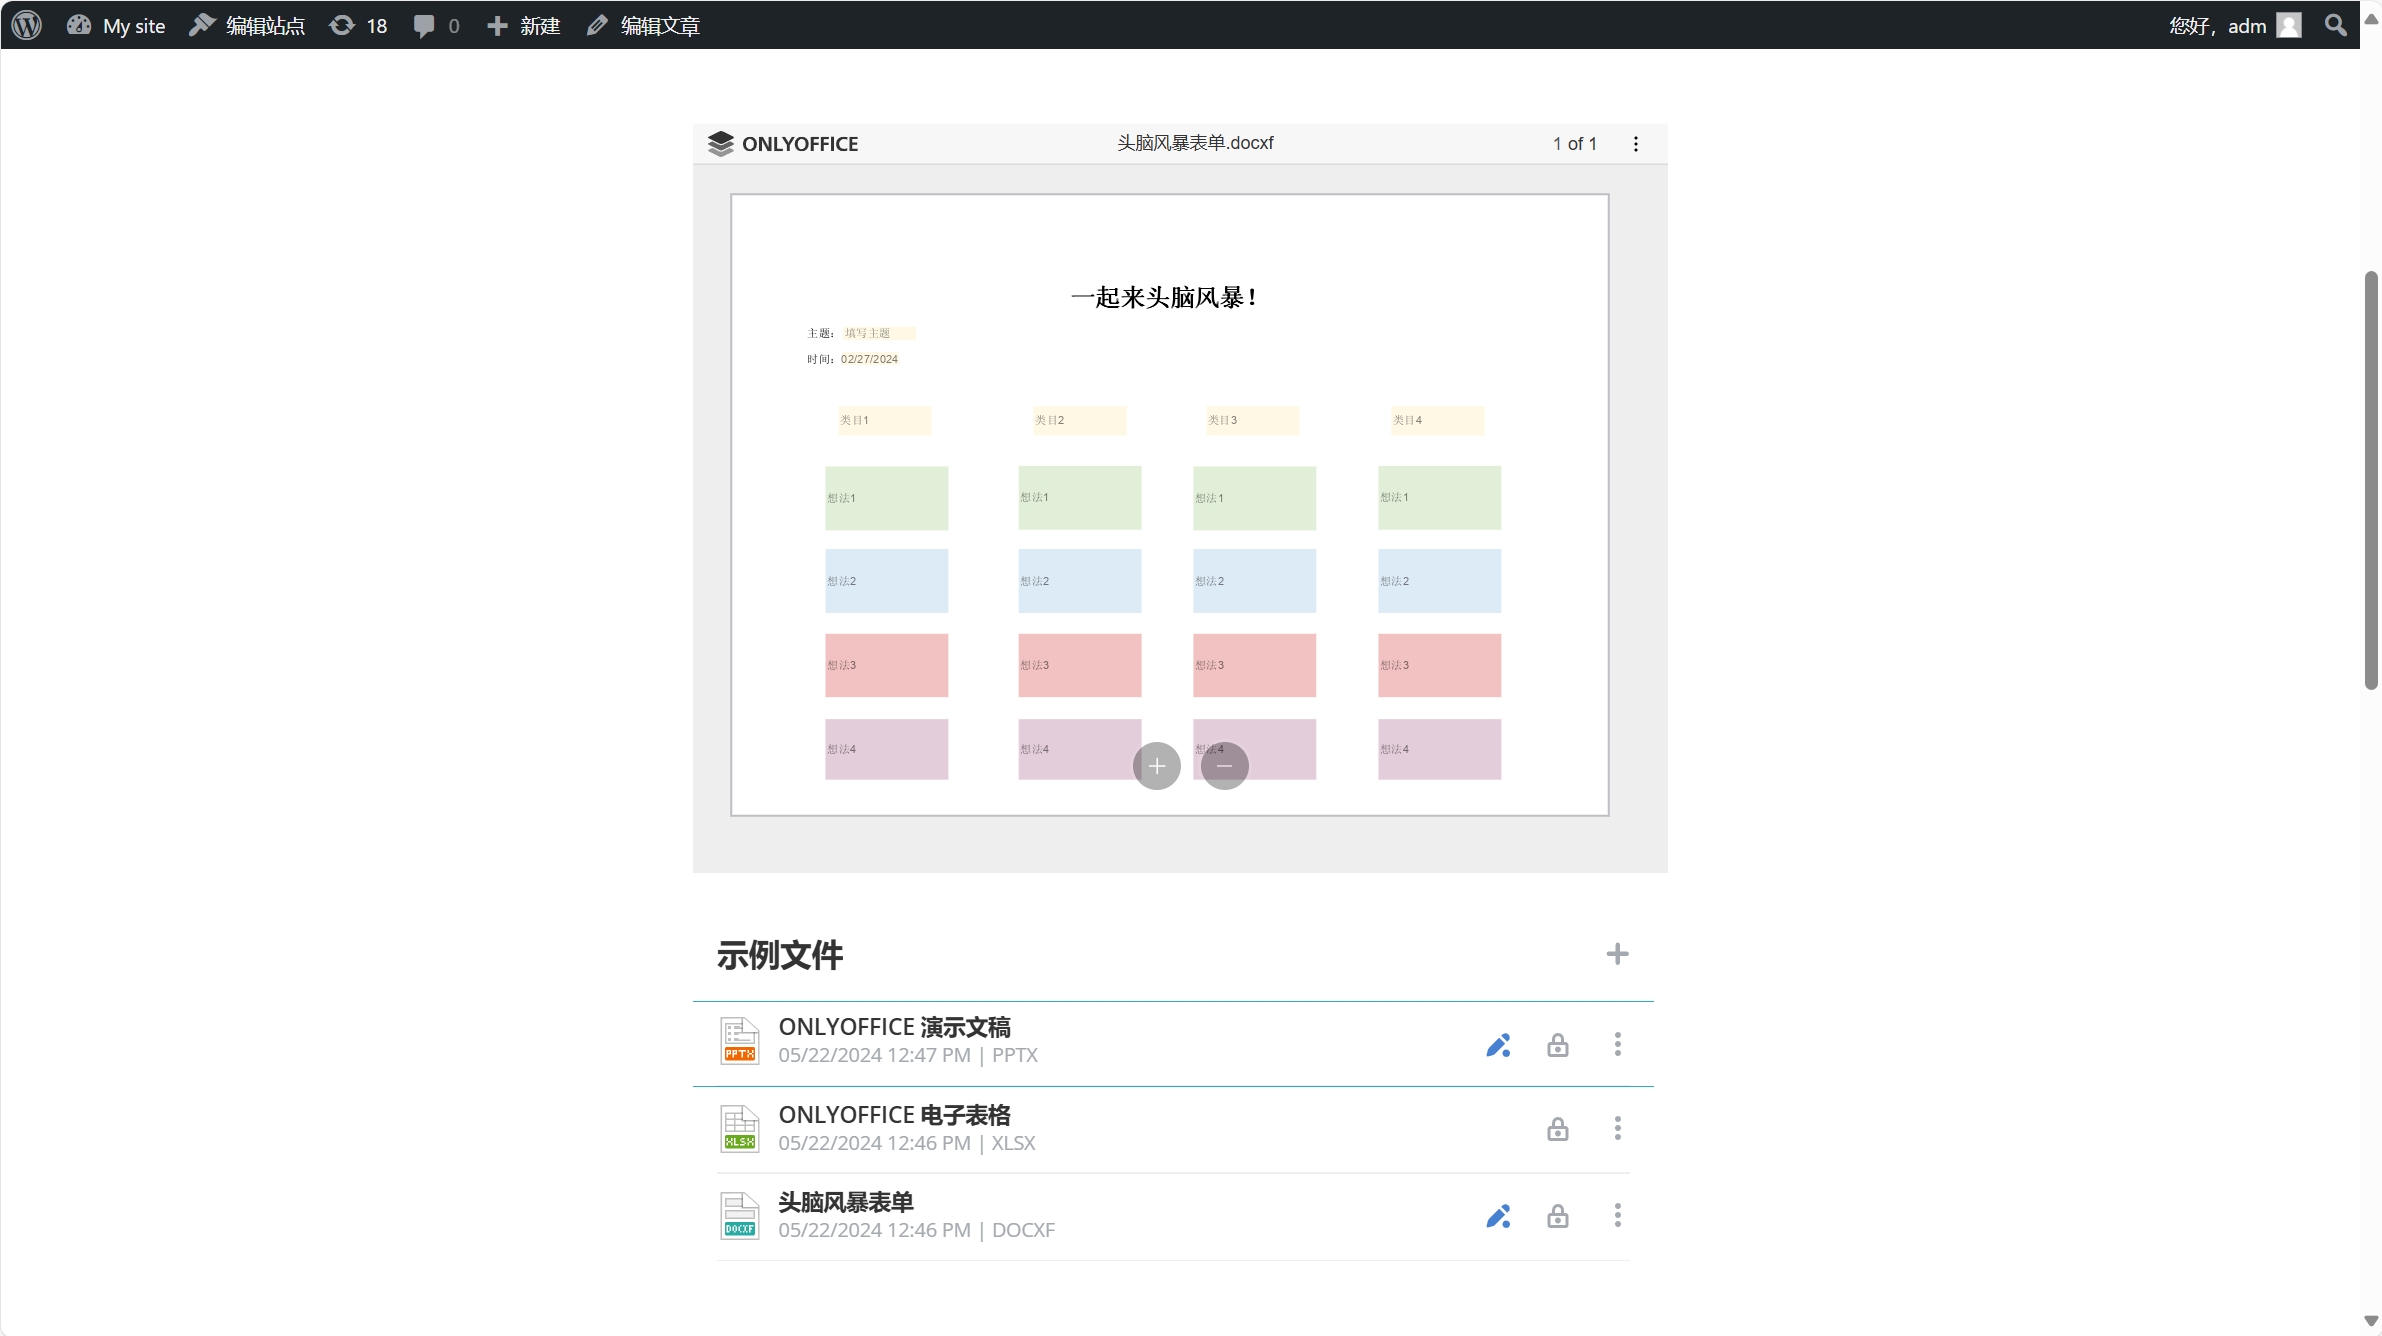Open the WordPress logo menu

(27, 25)
